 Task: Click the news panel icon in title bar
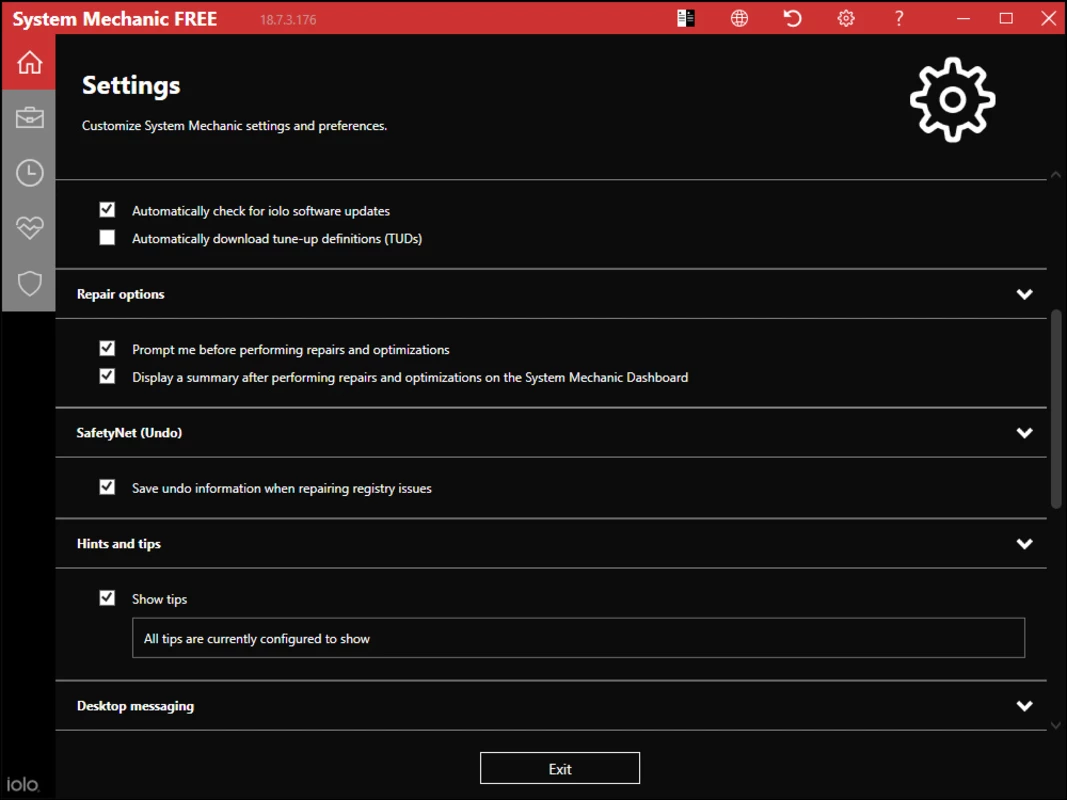686,18
